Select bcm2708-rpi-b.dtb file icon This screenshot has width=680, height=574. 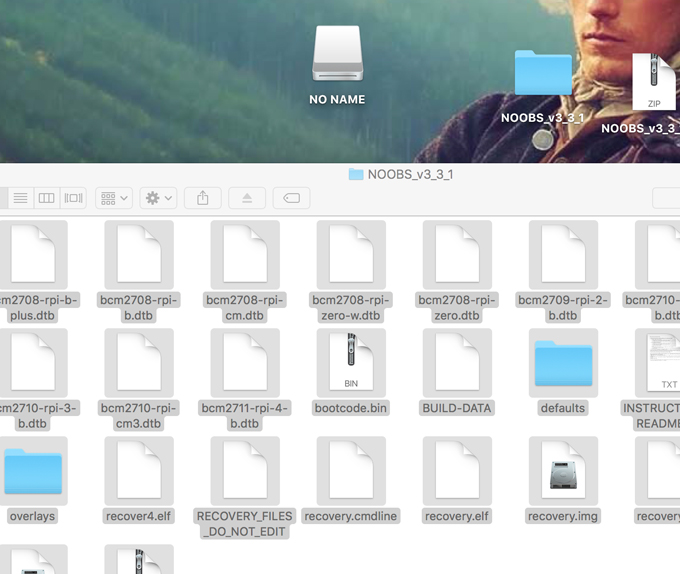(139, 254)
